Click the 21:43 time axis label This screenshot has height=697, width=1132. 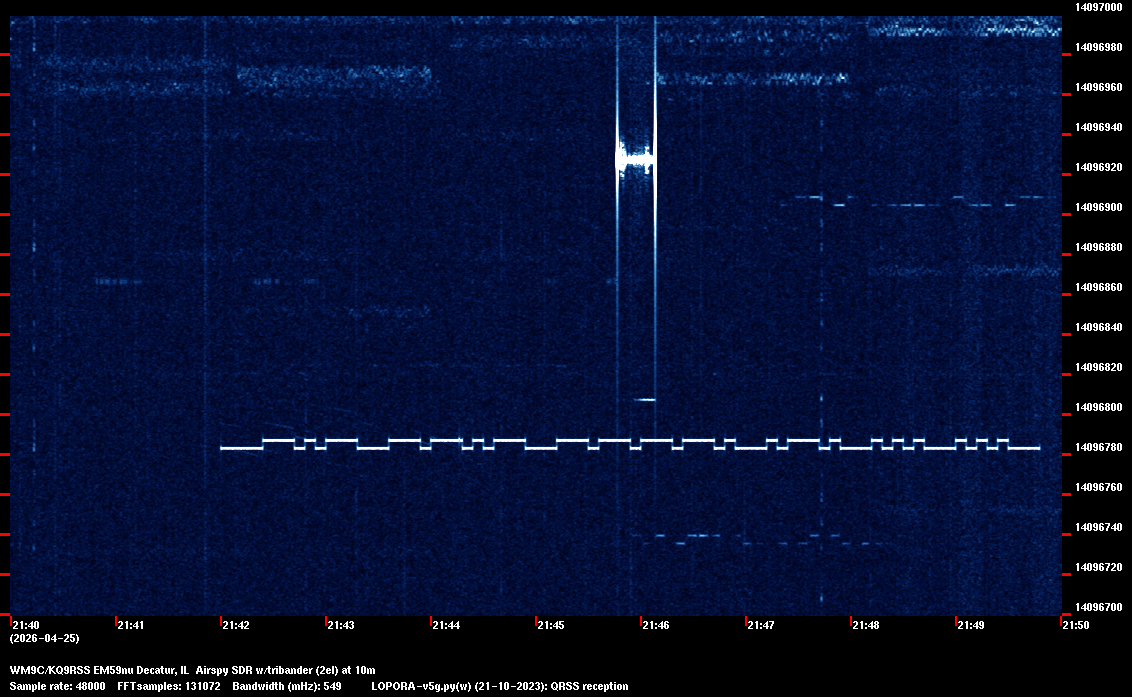click(340, 625)
